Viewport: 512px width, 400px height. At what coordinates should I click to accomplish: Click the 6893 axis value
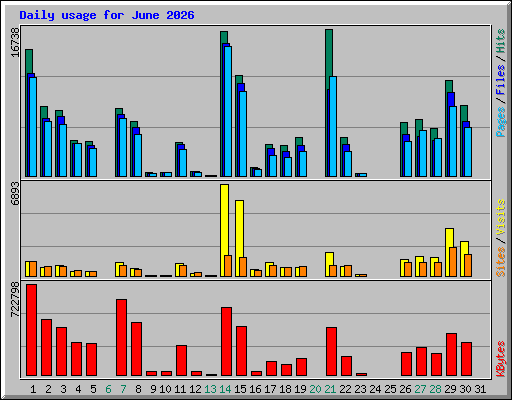tap(15, 194)
